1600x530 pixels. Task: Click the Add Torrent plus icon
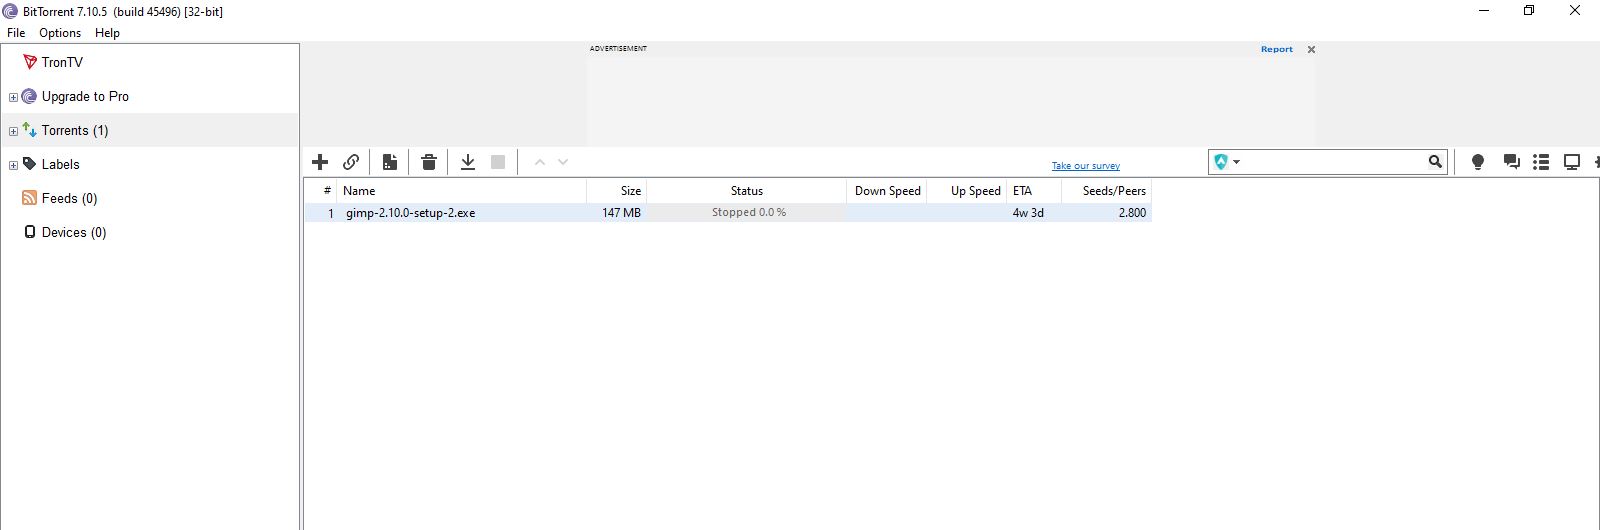click(x=320, y=162)
